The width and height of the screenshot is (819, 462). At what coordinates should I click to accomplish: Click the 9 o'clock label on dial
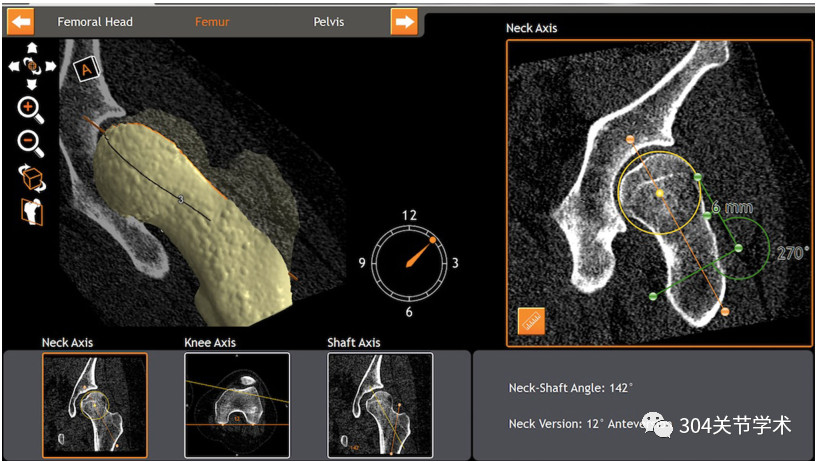(361, 263)
